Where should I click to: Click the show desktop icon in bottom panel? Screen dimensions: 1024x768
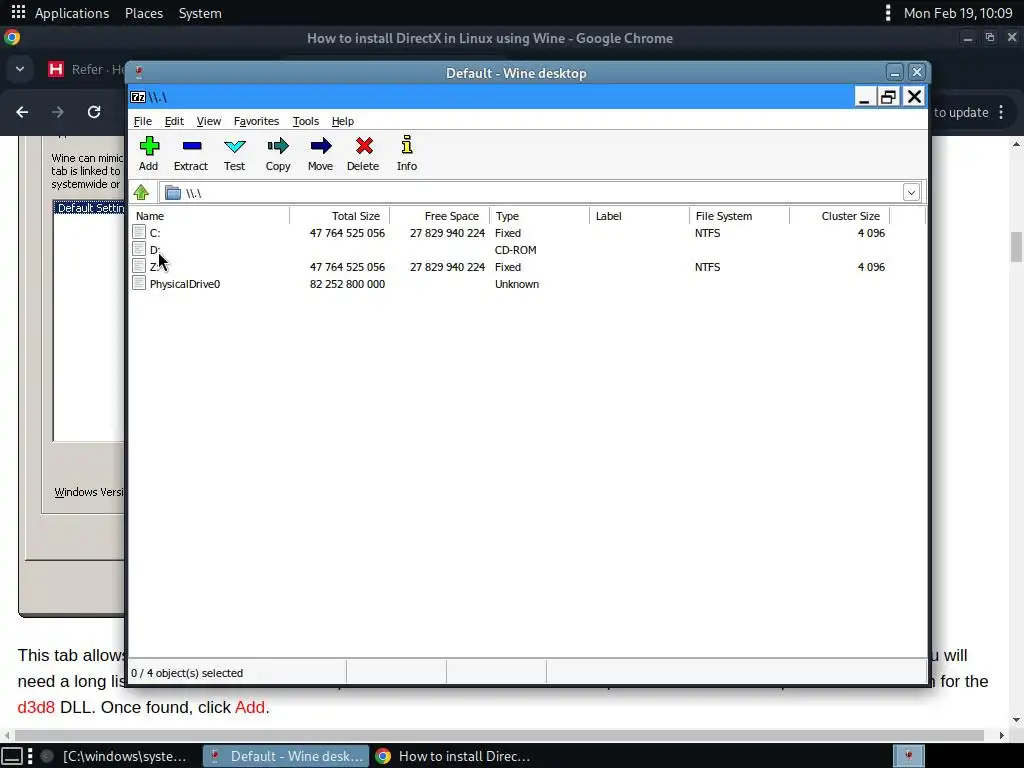(x=12, y=756)
